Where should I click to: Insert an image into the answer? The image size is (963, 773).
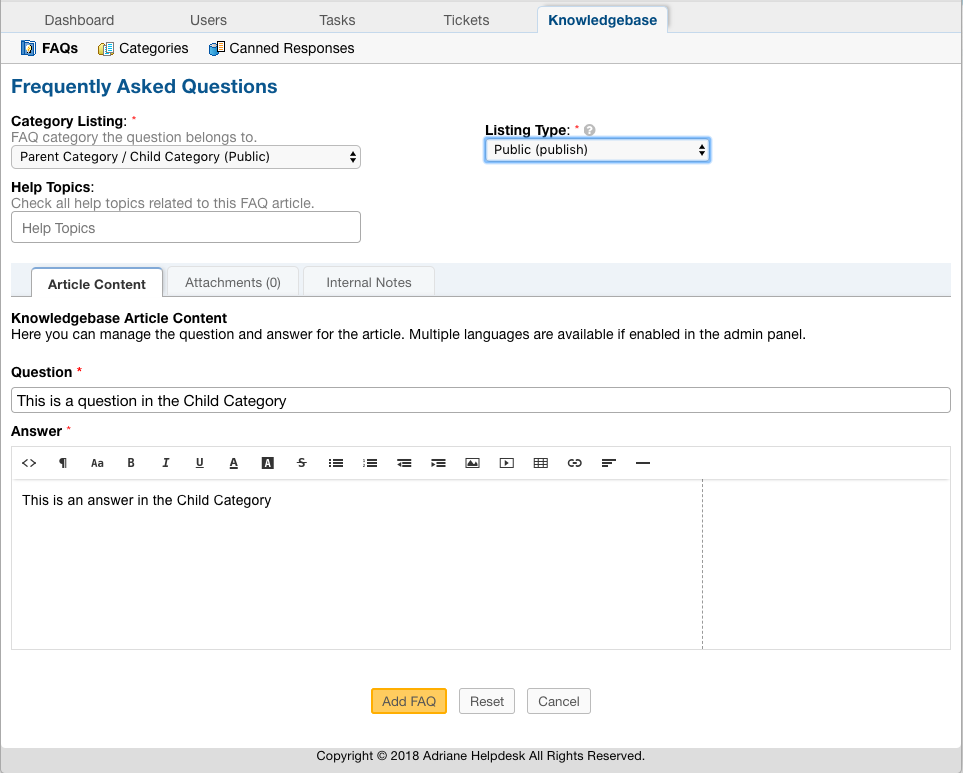point(472,463)
